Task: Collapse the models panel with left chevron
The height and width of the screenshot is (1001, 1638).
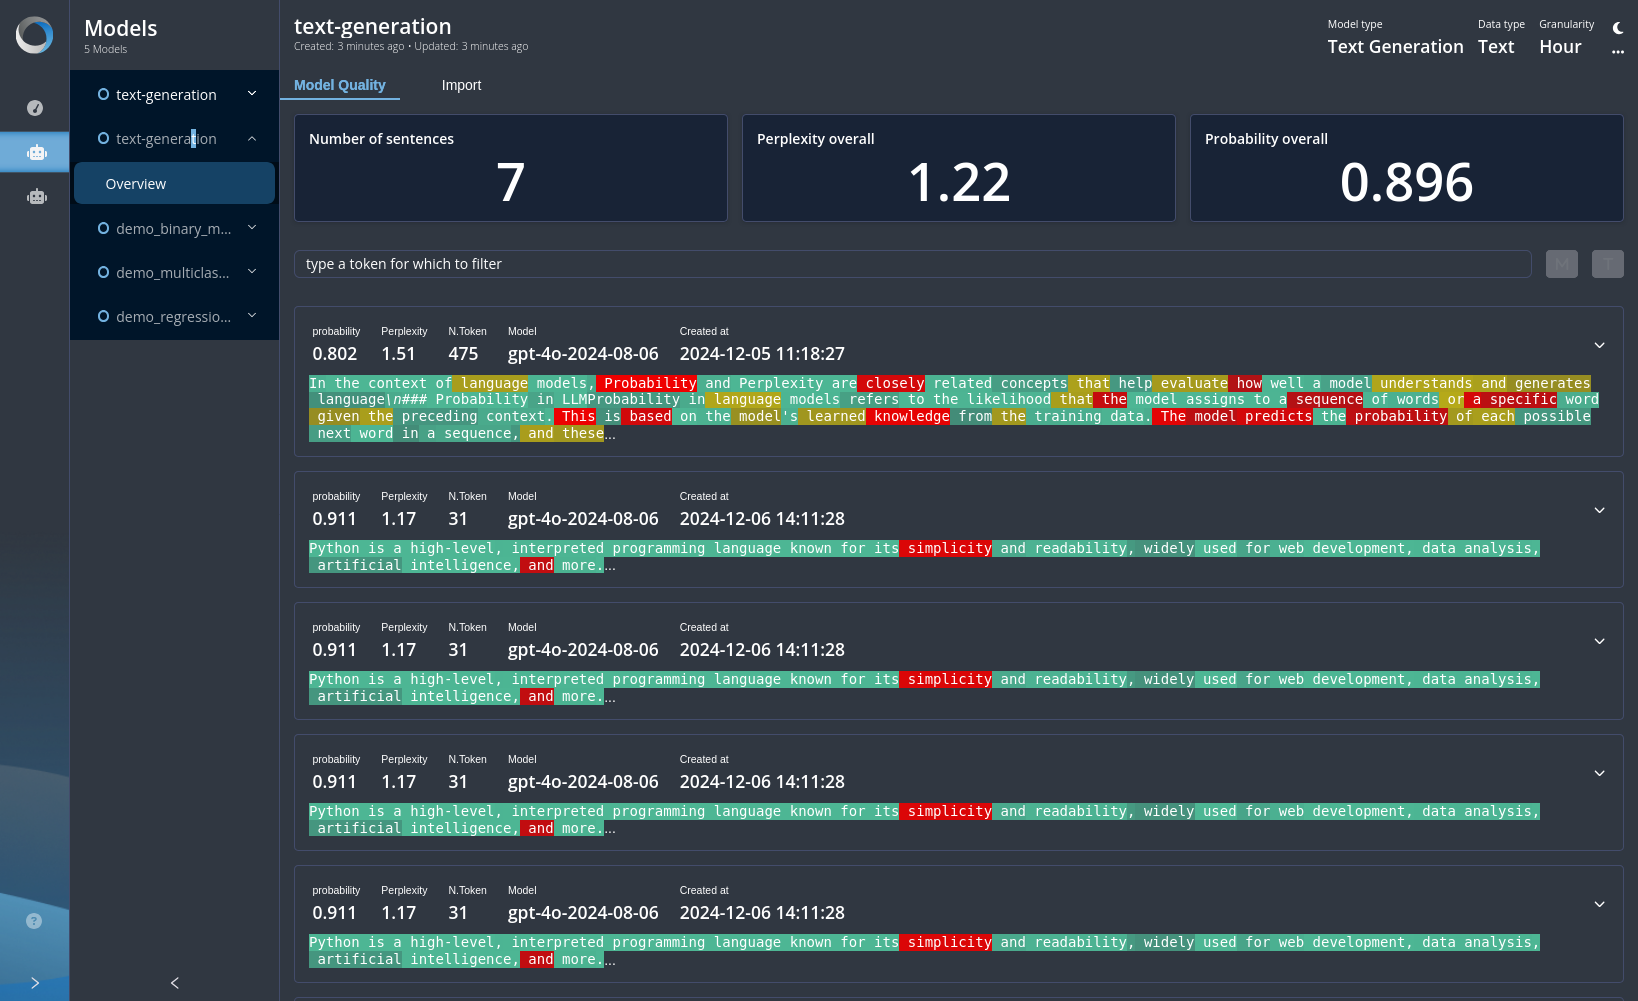Action: coord(175,983)
